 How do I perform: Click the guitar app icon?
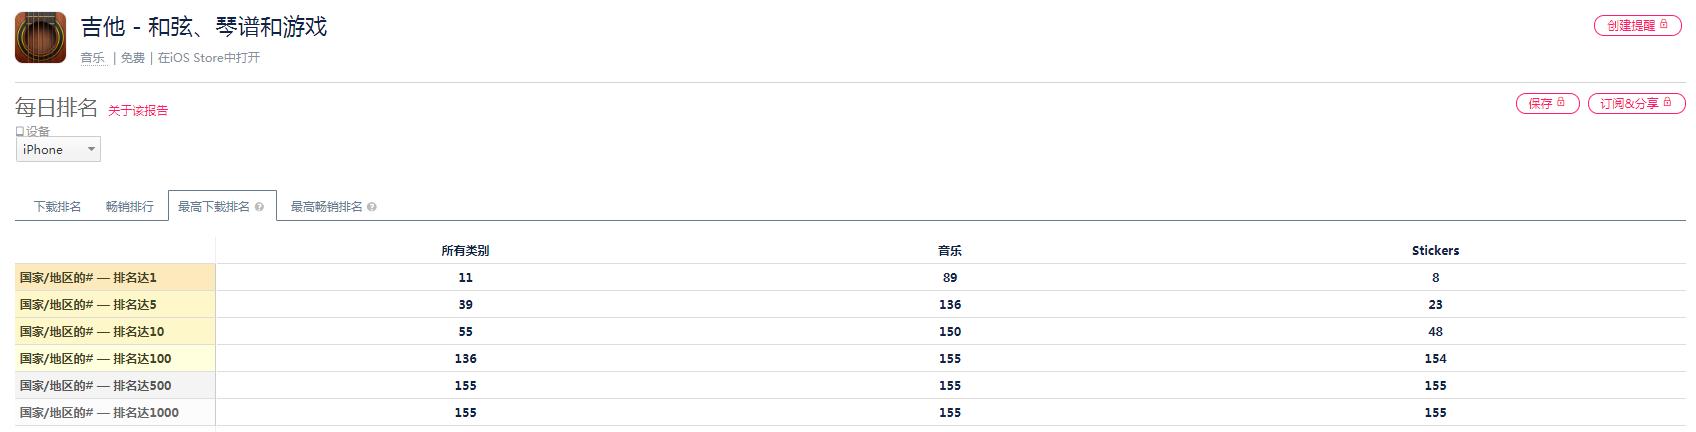[x=40, y=38]
